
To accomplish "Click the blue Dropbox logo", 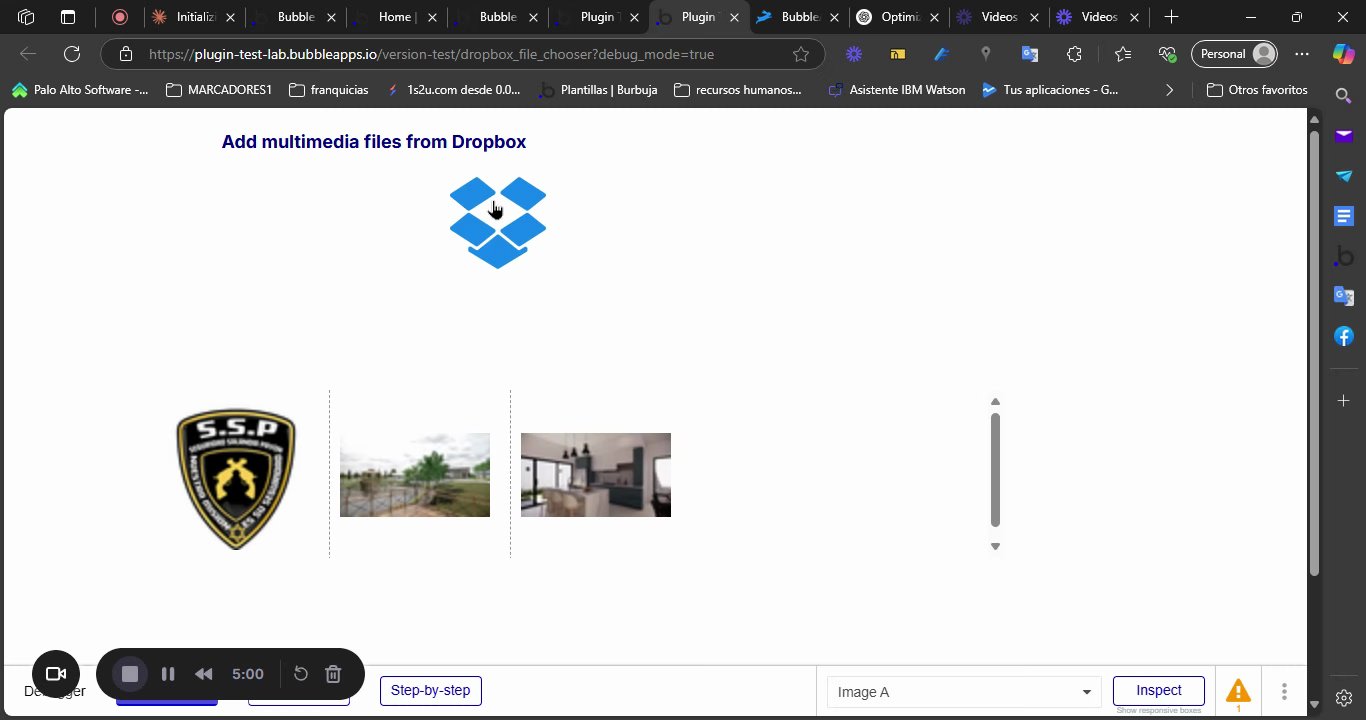I will tap(498, 222).
